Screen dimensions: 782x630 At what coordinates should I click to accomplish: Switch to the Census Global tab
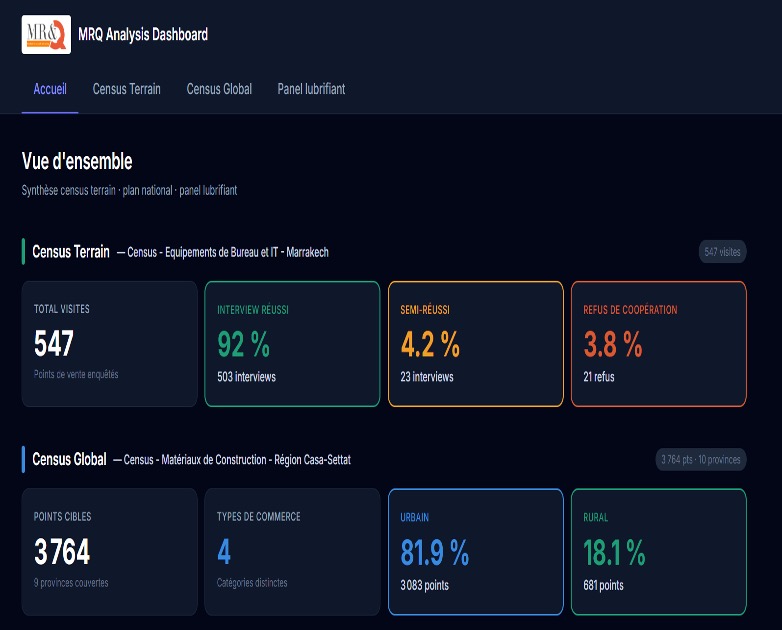tap(219, 89)
